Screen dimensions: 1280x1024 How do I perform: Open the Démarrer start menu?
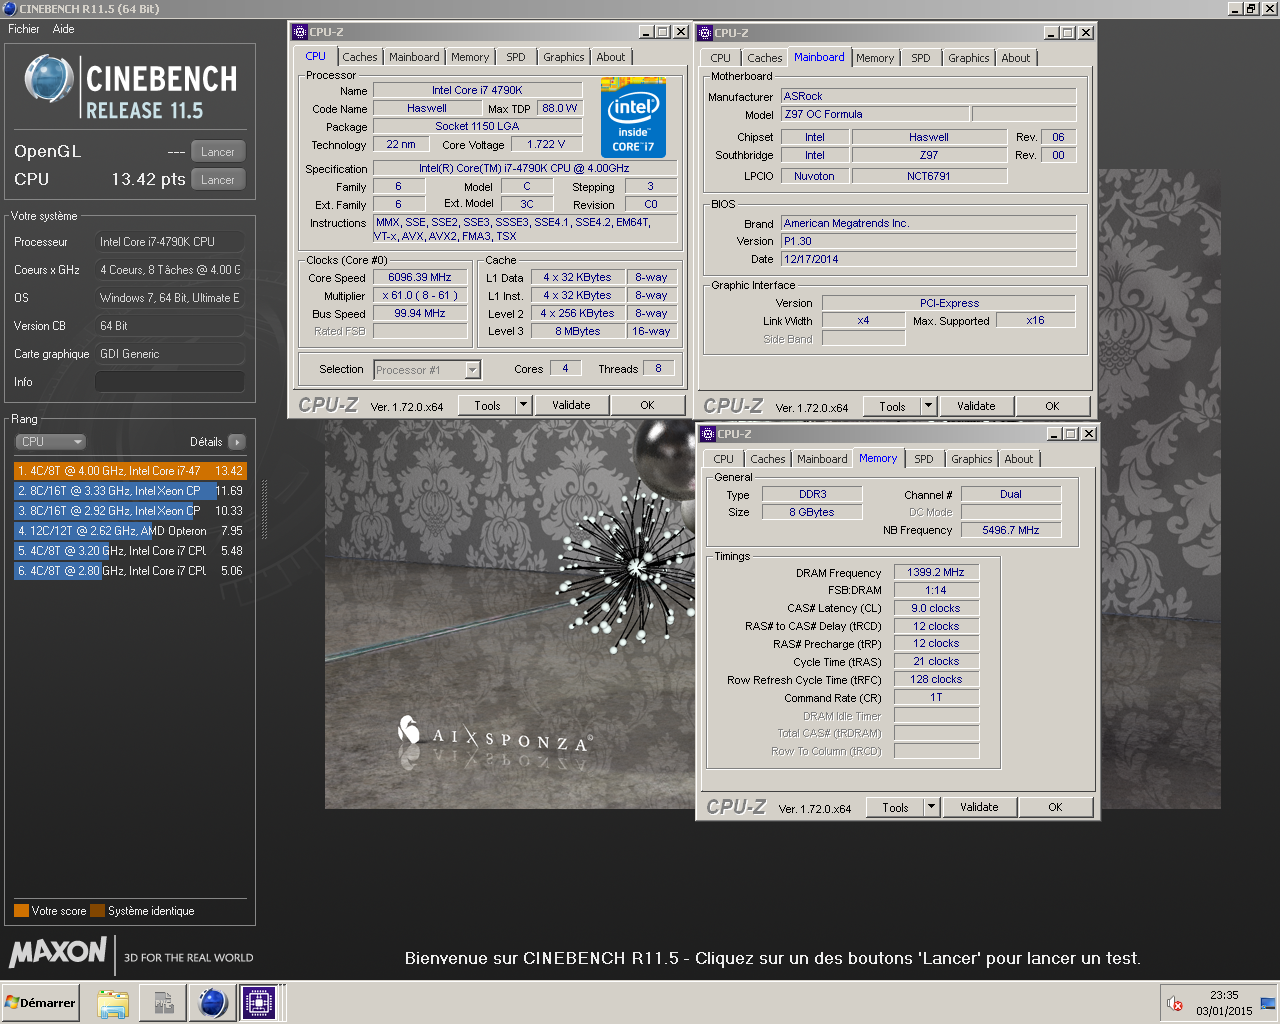[40, 1003]
